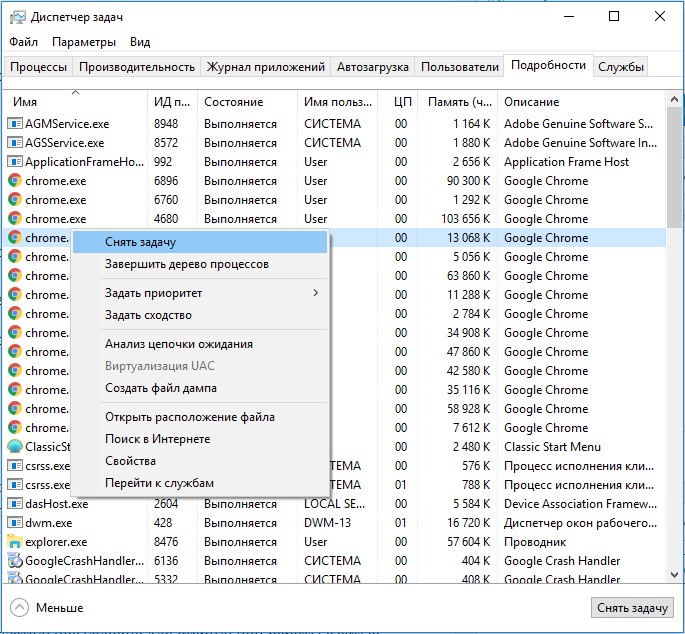This screenshot has height=634, width=685.
Task: Click the Application Frame Host description
Action: [566, 162]
